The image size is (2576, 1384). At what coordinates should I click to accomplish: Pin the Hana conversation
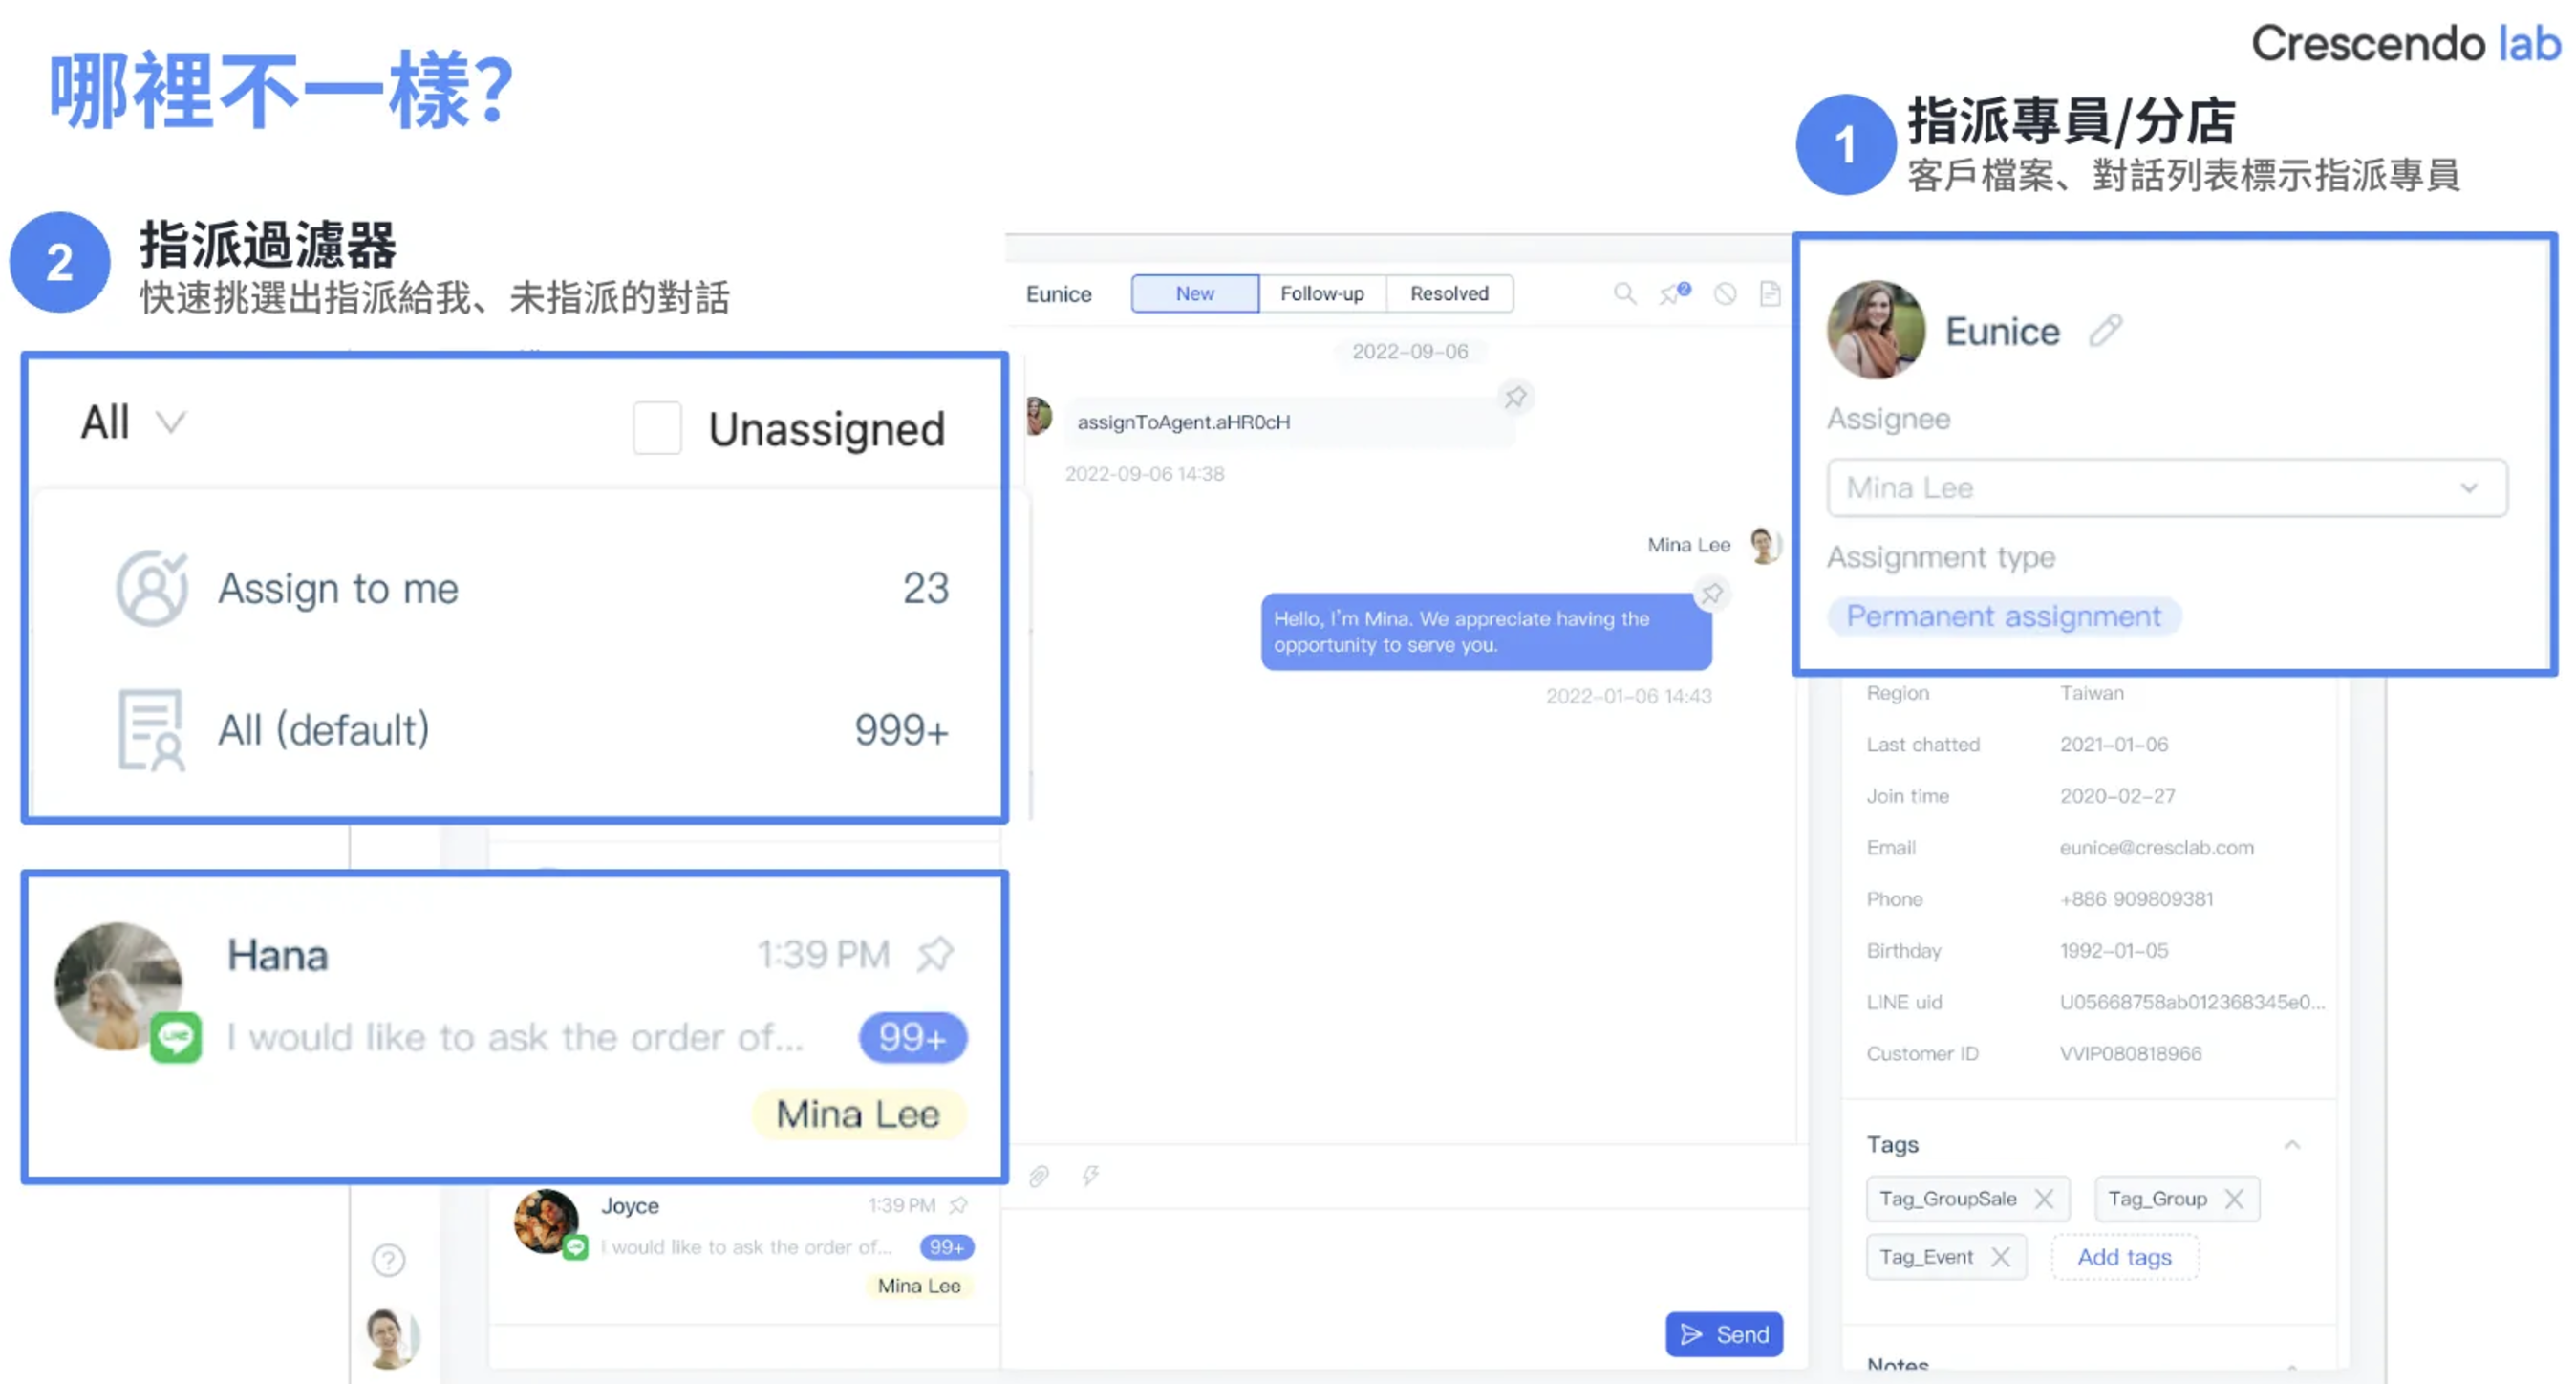(935, 954)
